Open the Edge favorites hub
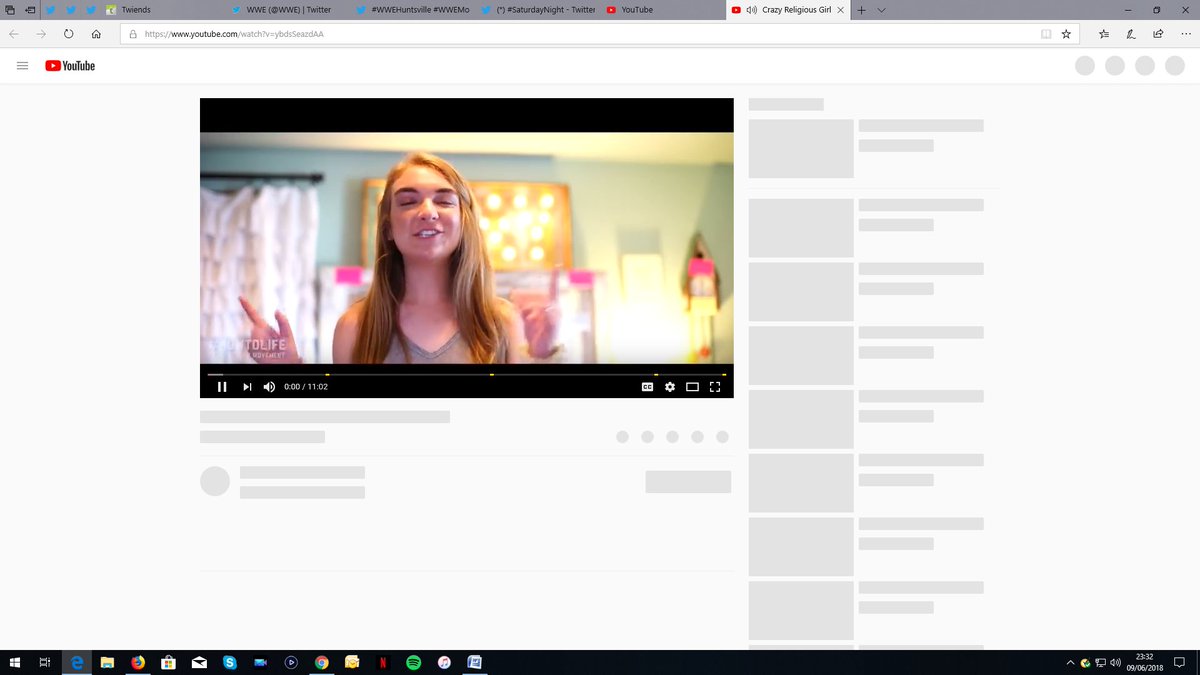 [1104, 33]
